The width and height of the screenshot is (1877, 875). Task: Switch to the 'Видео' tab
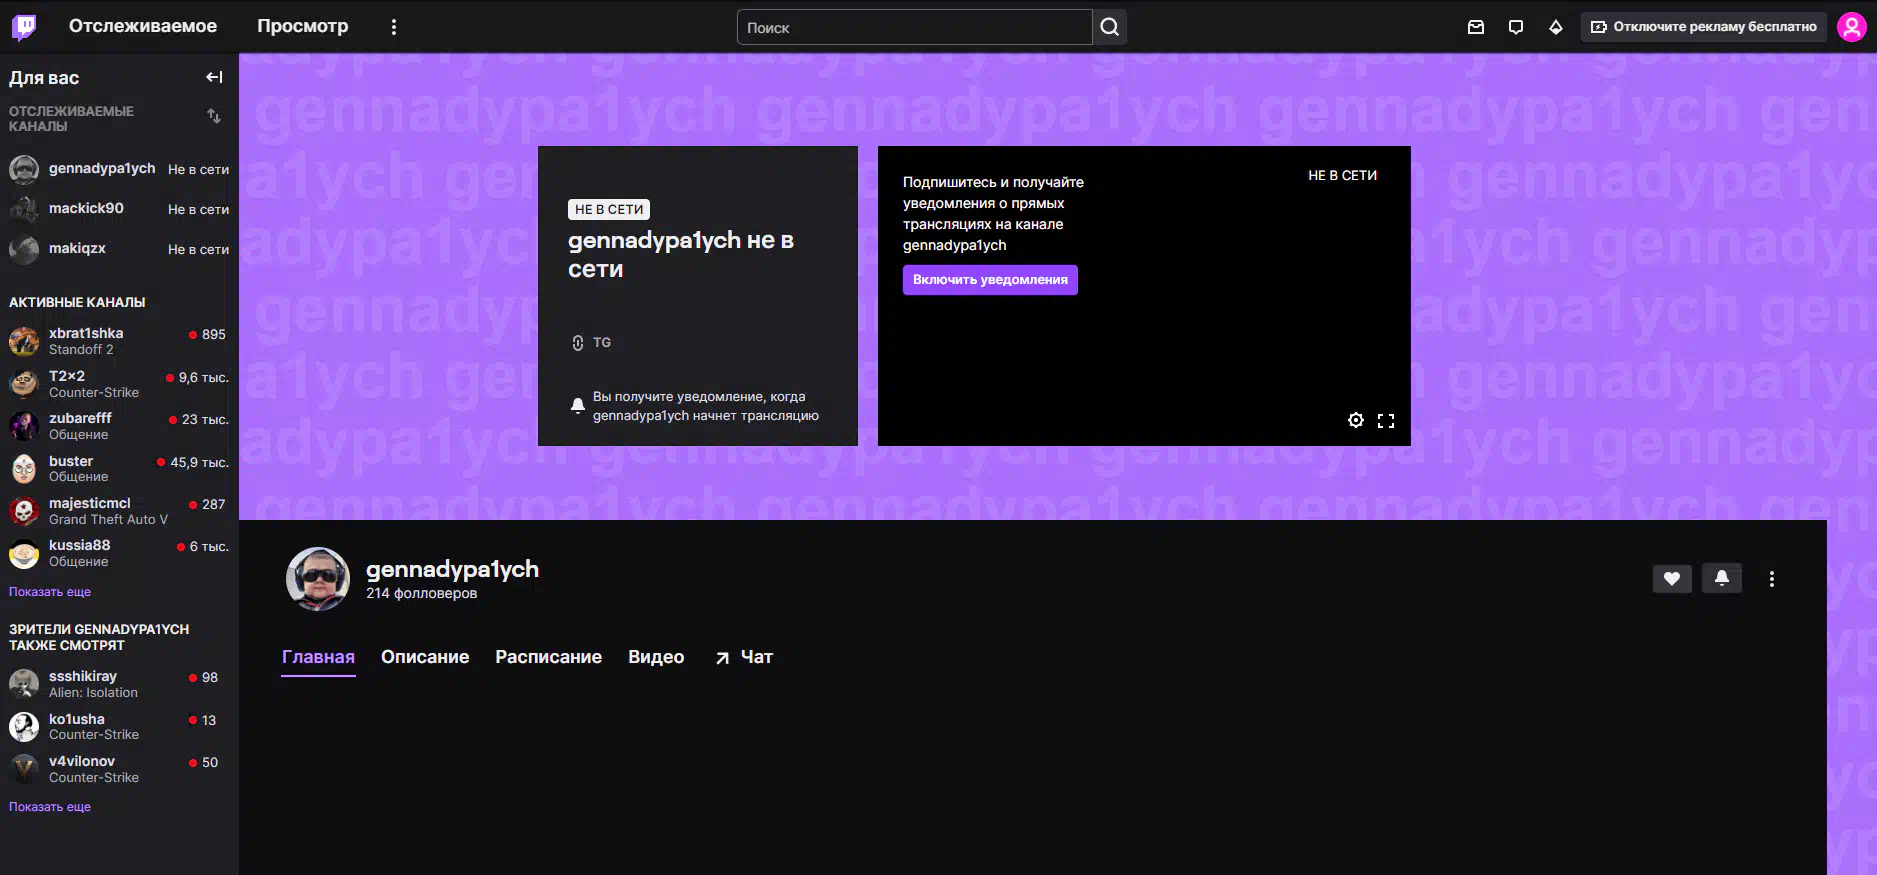pyautogui.click(x=656, y=657)
